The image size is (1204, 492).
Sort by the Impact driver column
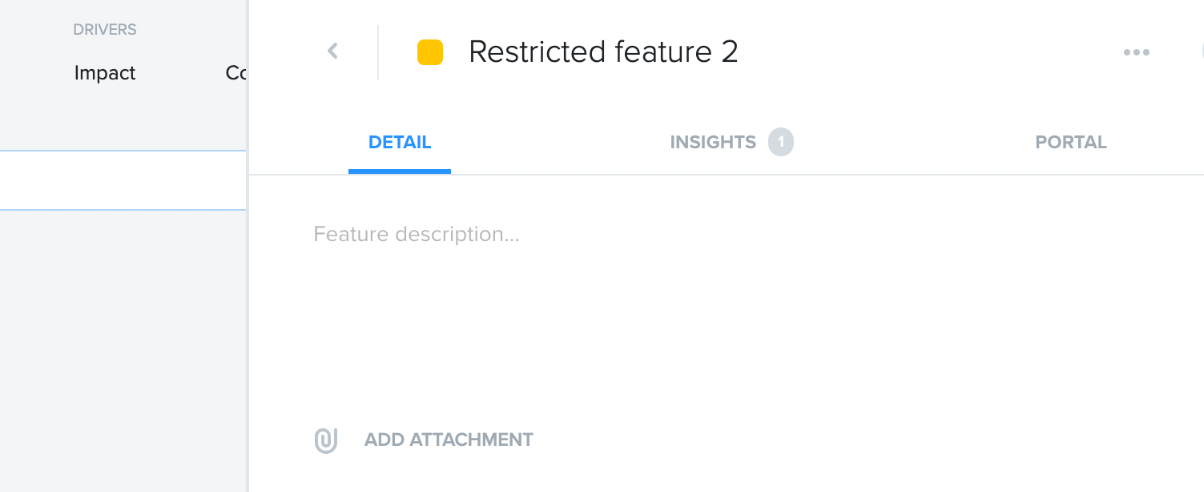105,73
